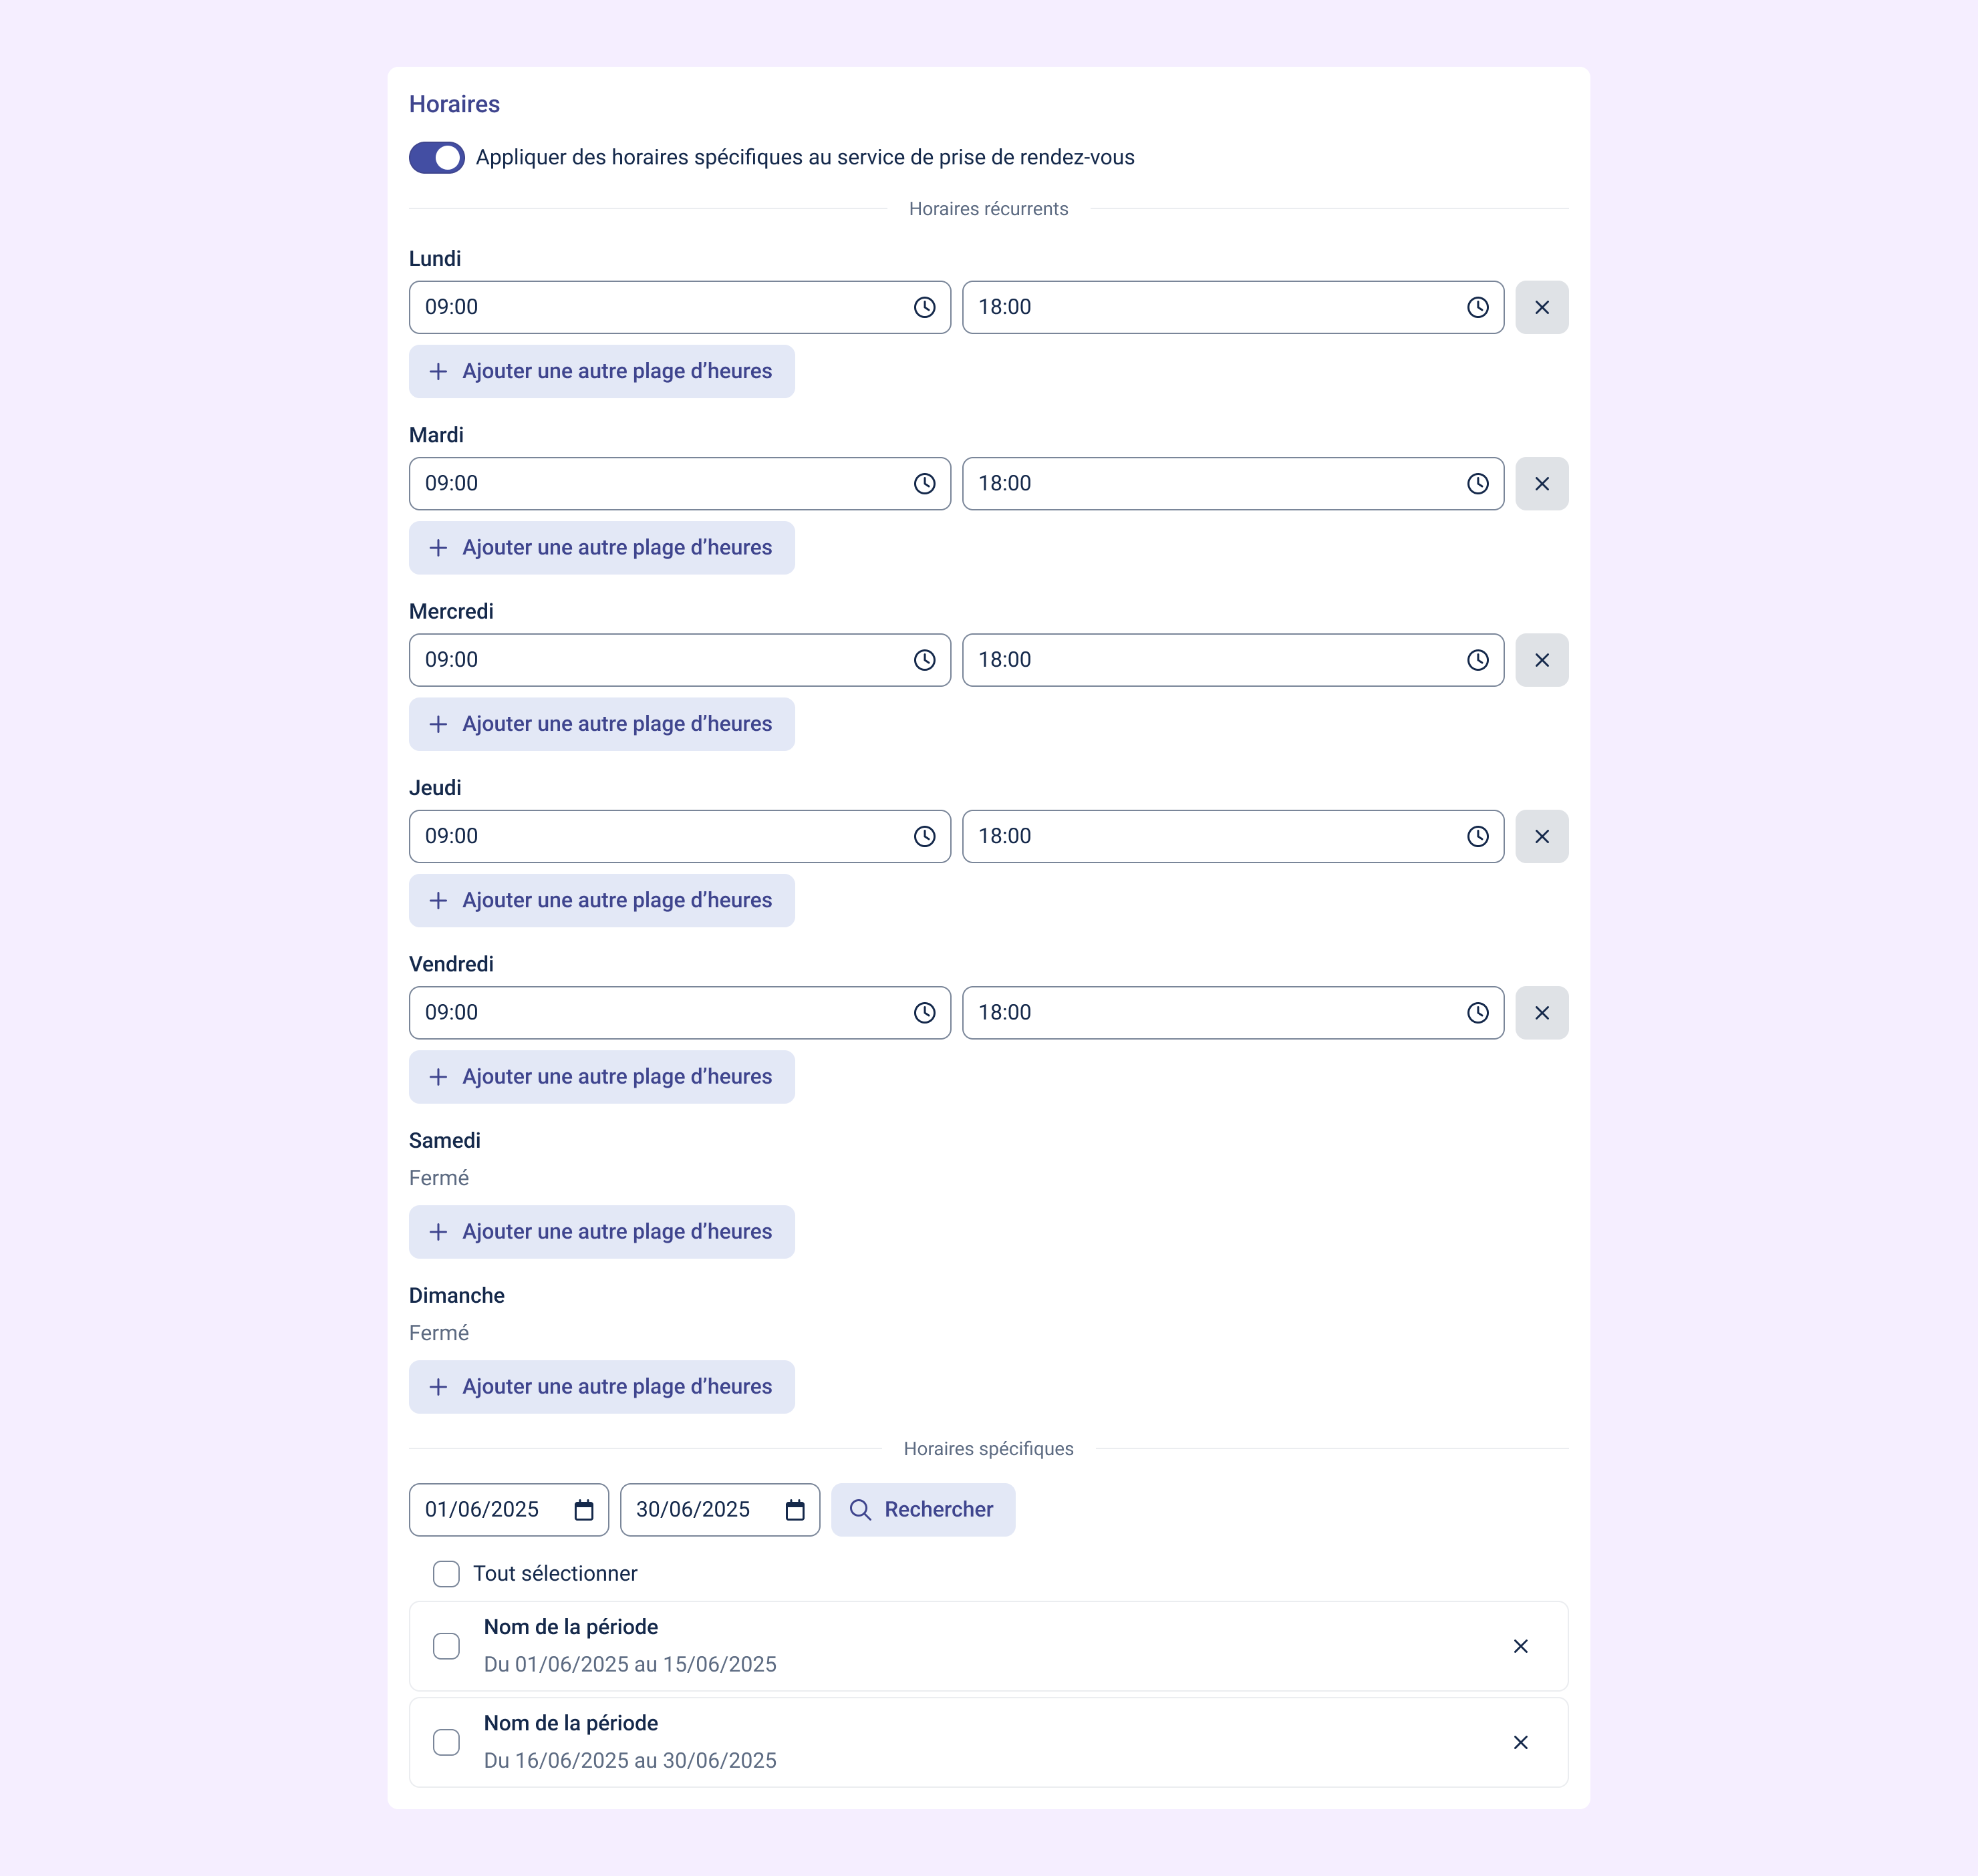Add another hour range under Mardi

pyautogui.click(x=601, y=548)
